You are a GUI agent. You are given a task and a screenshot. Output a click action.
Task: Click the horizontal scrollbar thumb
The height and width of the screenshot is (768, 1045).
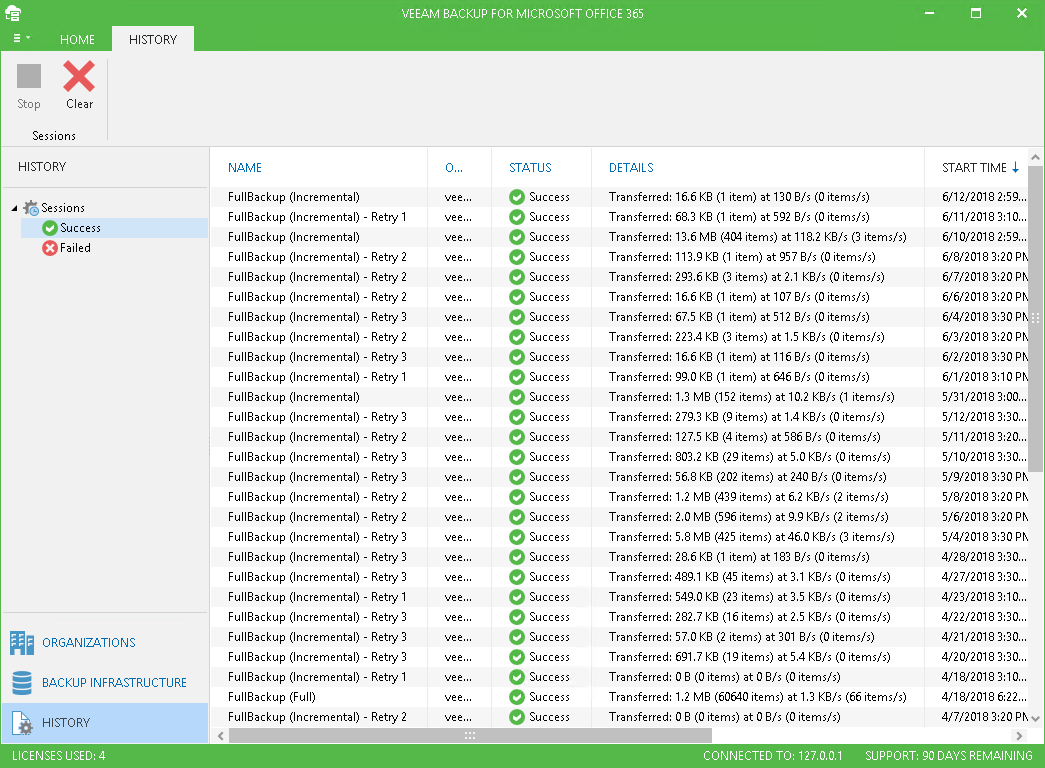click(470, 735)
